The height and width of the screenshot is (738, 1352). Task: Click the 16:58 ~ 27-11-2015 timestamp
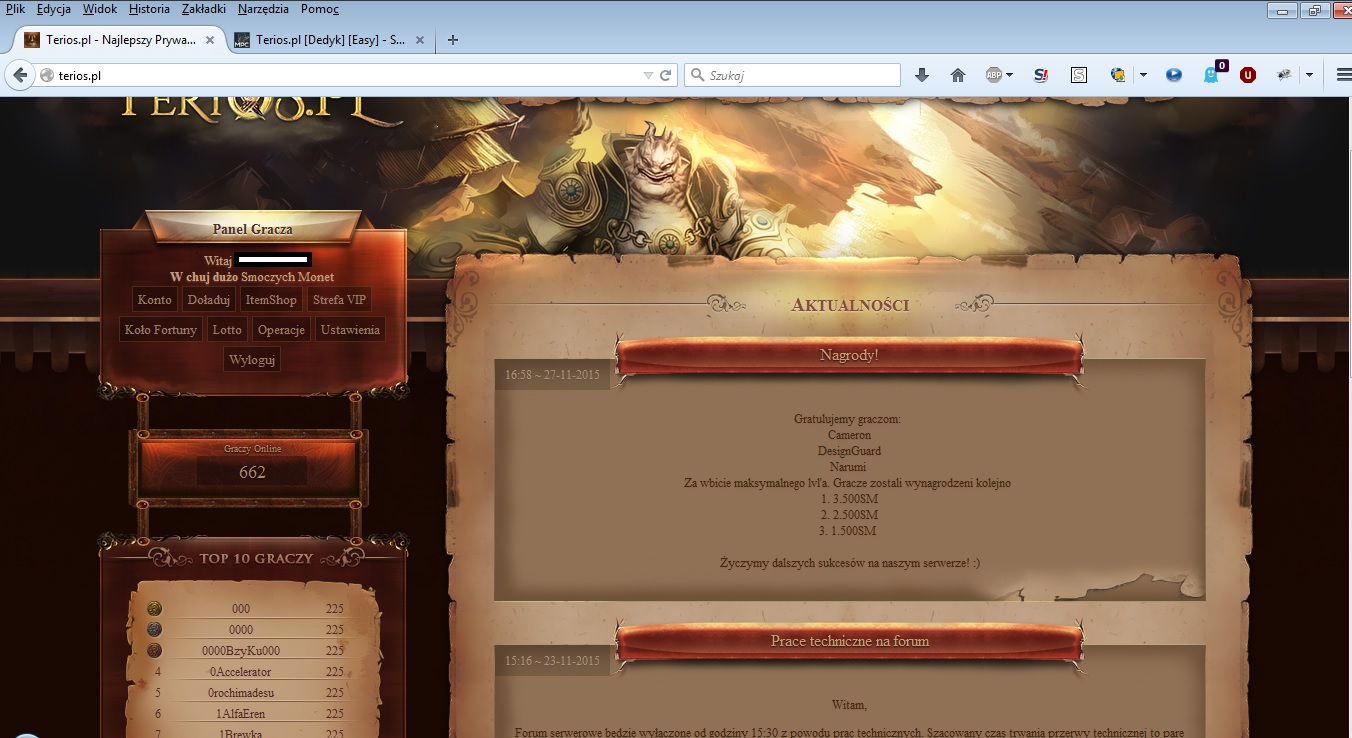coord(552,375)
